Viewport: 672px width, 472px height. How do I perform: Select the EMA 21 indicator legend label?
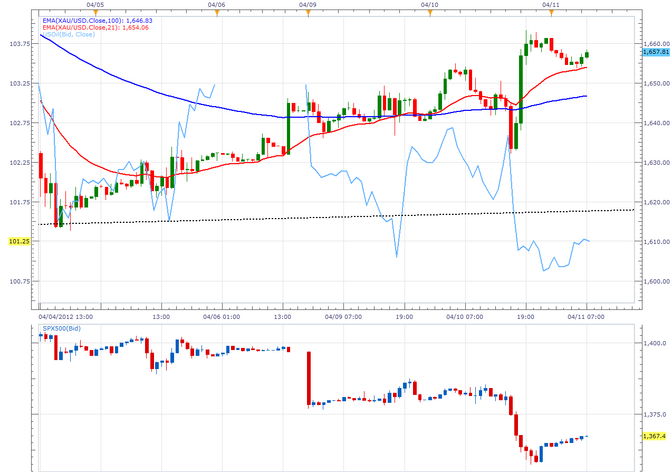pyautogui.click(x=93, y=27)
